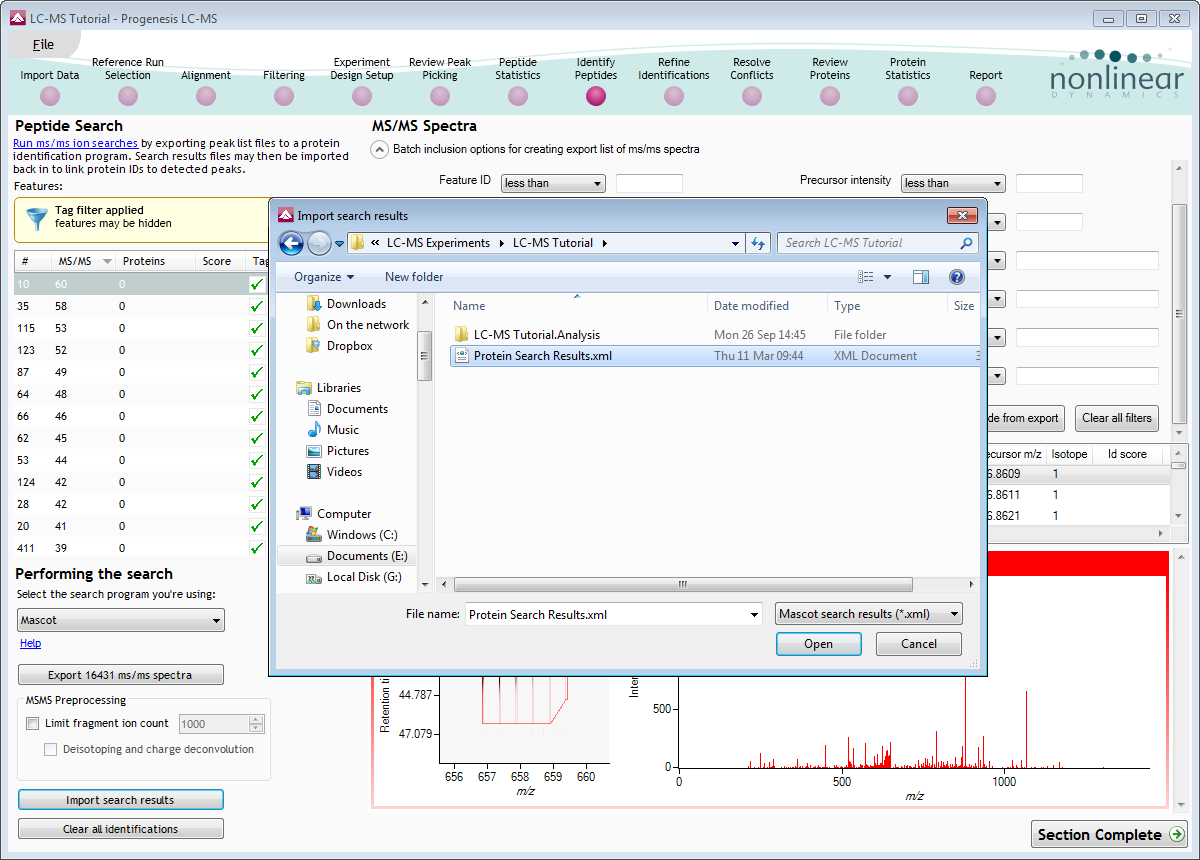
Task: Click the tag filter funnel icon
Action: point(36,218)
